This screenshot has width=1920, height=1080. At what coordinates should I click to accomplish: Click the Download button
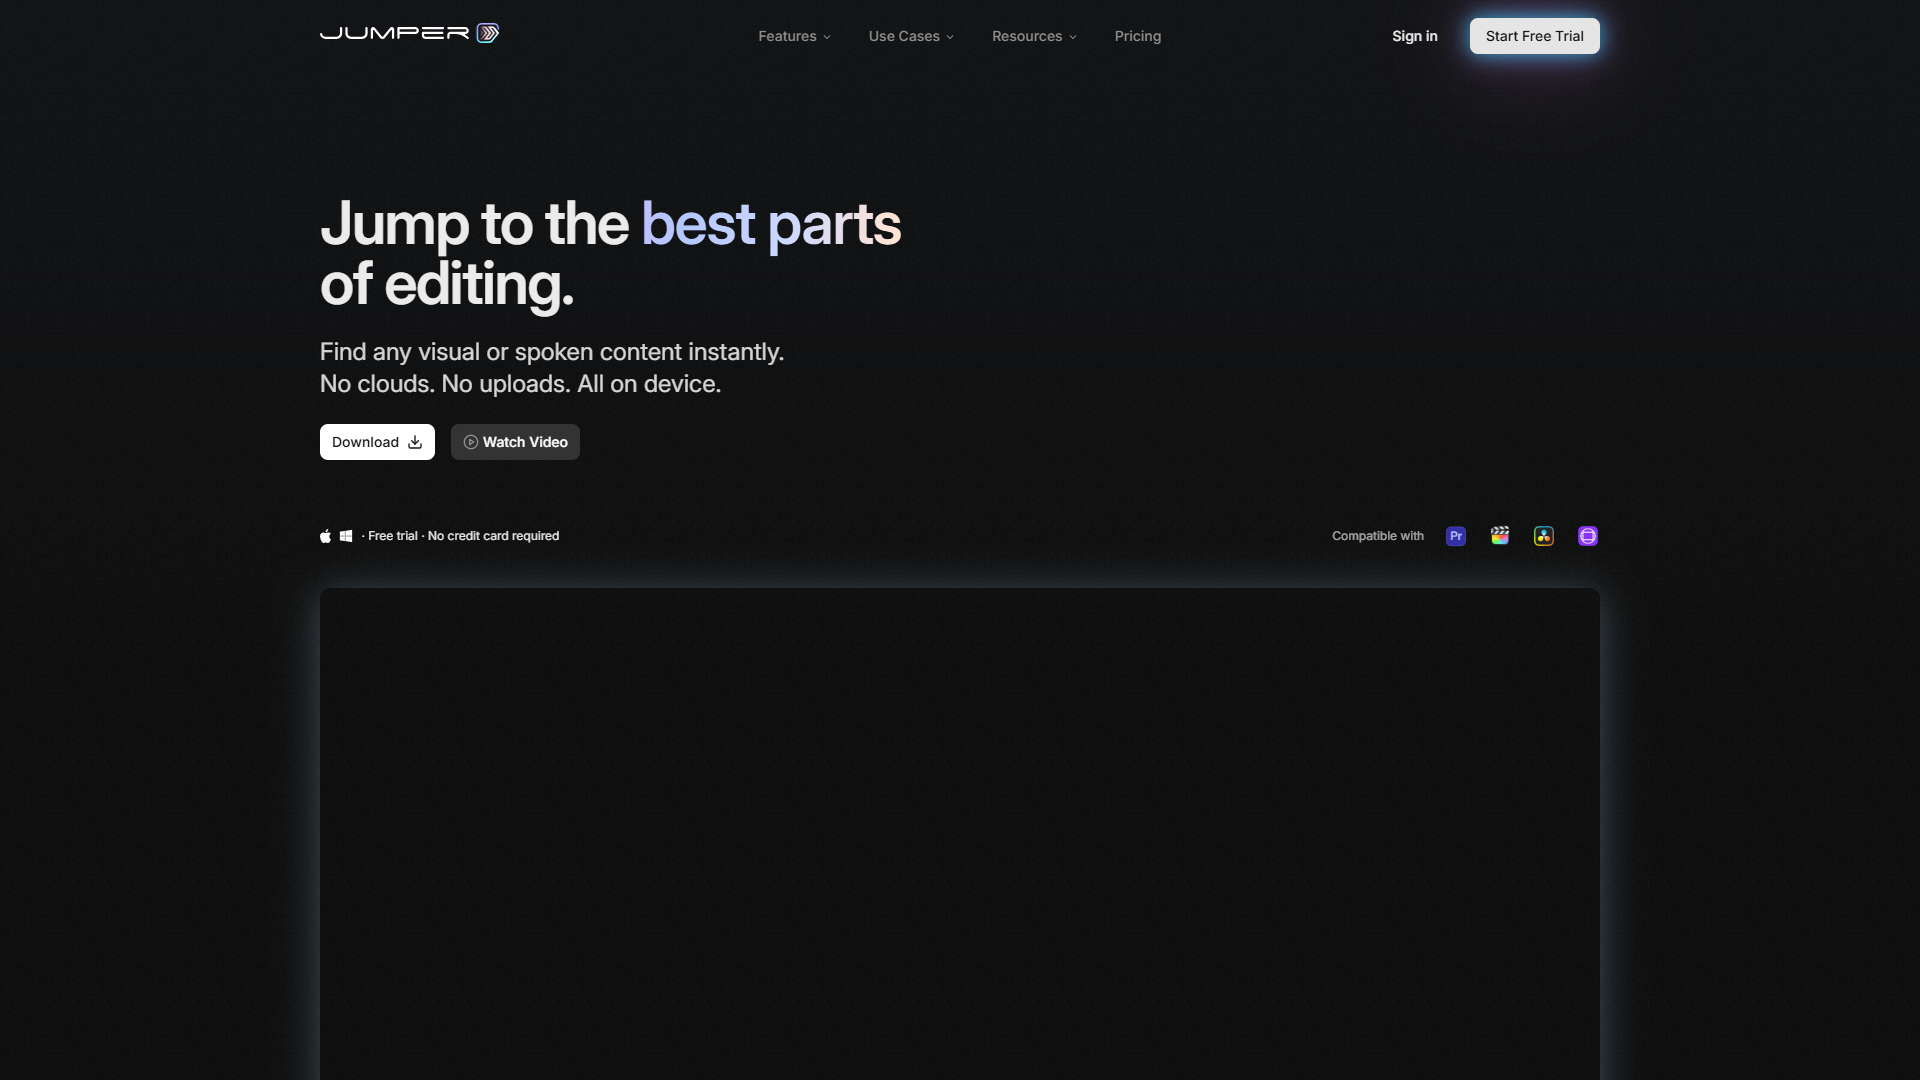tap(377, 442)
